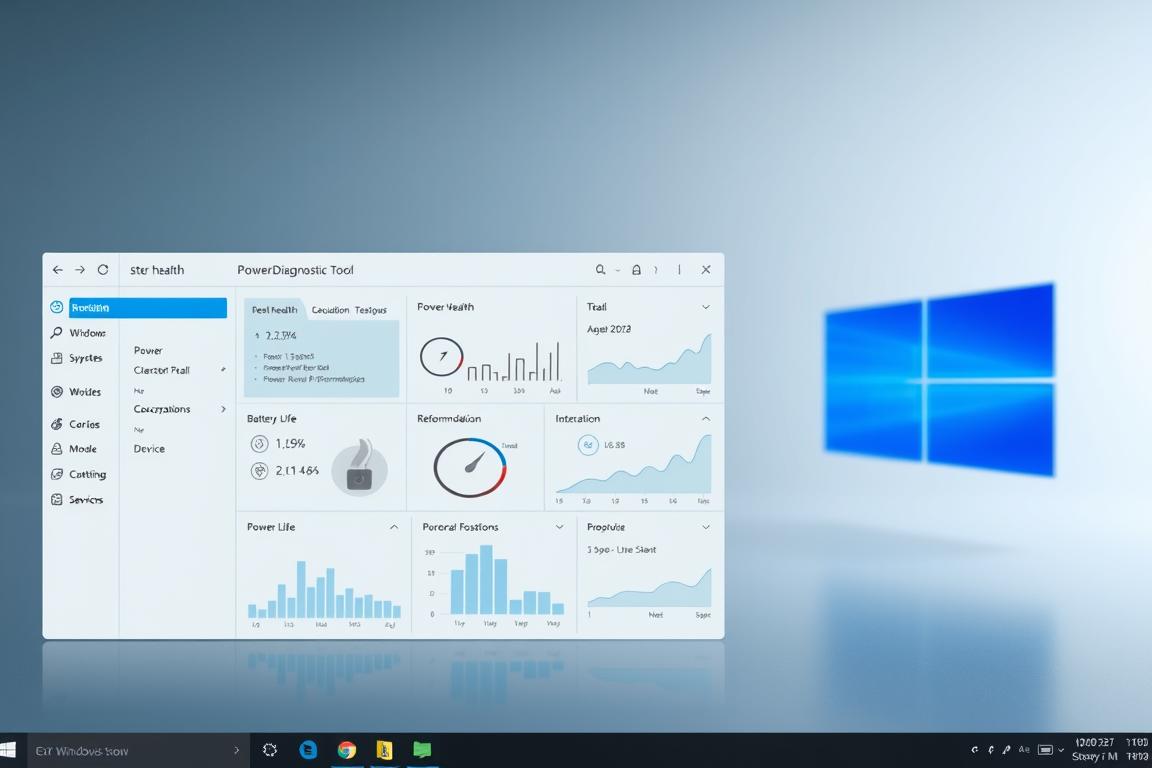
Task: Click the refresh icon in the toolbar
Action: tap(103, 269)
